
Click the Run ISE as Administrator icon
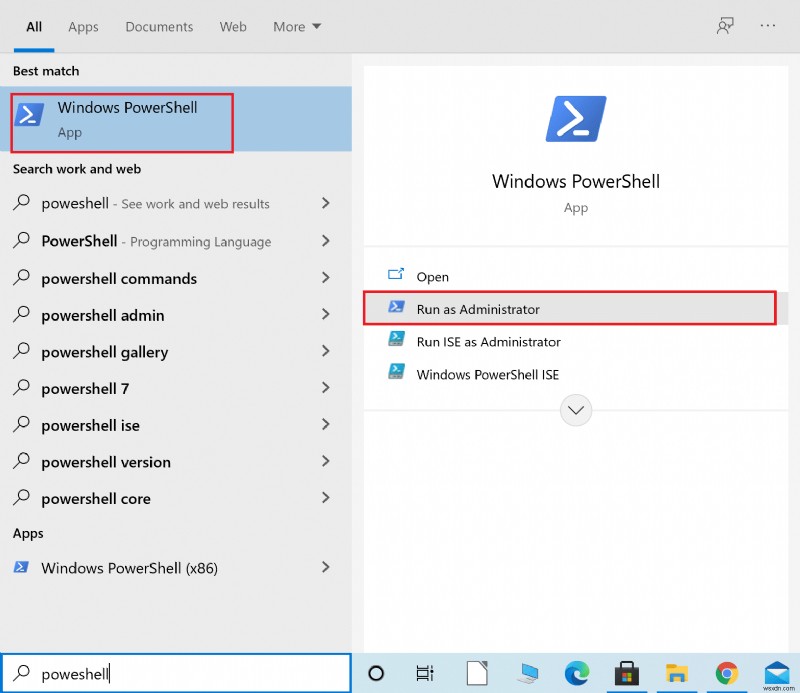(396, 339)
